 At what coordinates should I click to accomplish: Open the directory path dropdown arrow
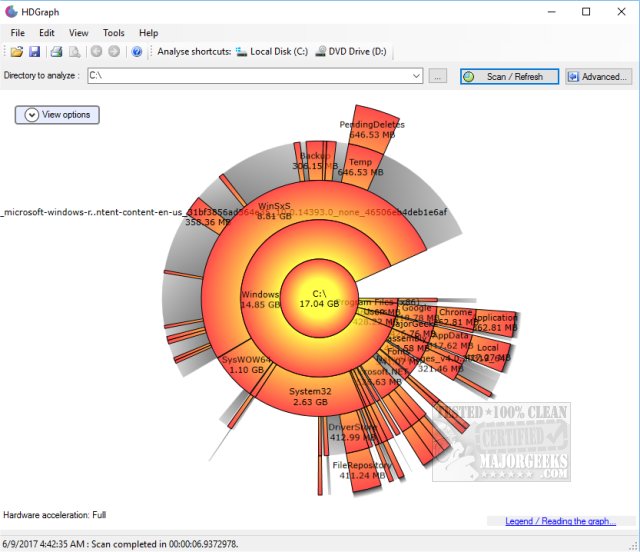point(416,76)
